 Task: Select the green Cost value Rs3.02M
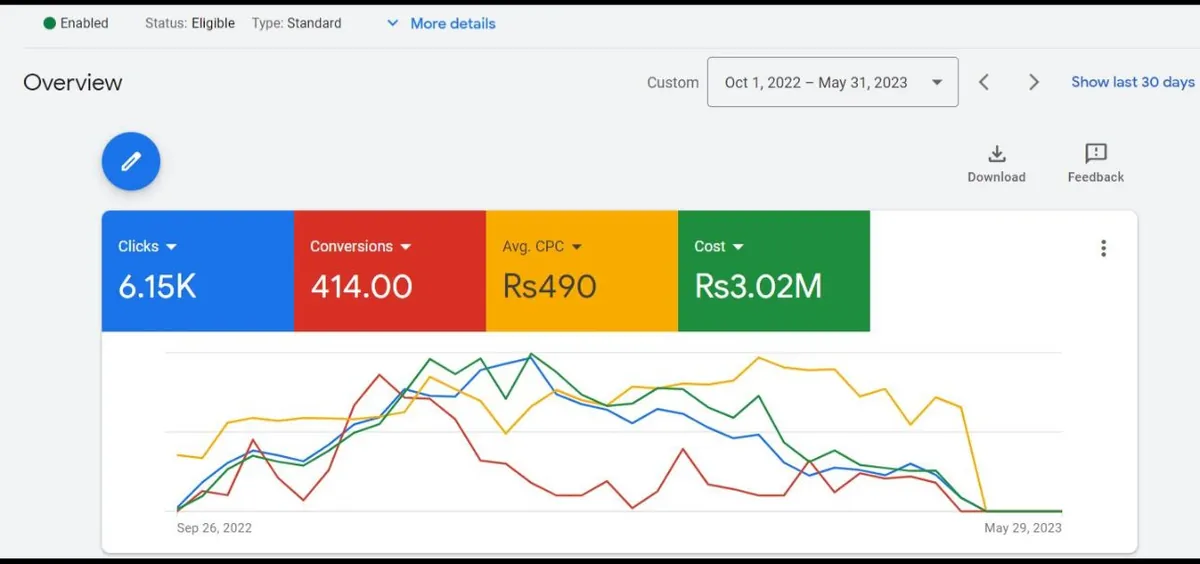(x=758, y=287)
